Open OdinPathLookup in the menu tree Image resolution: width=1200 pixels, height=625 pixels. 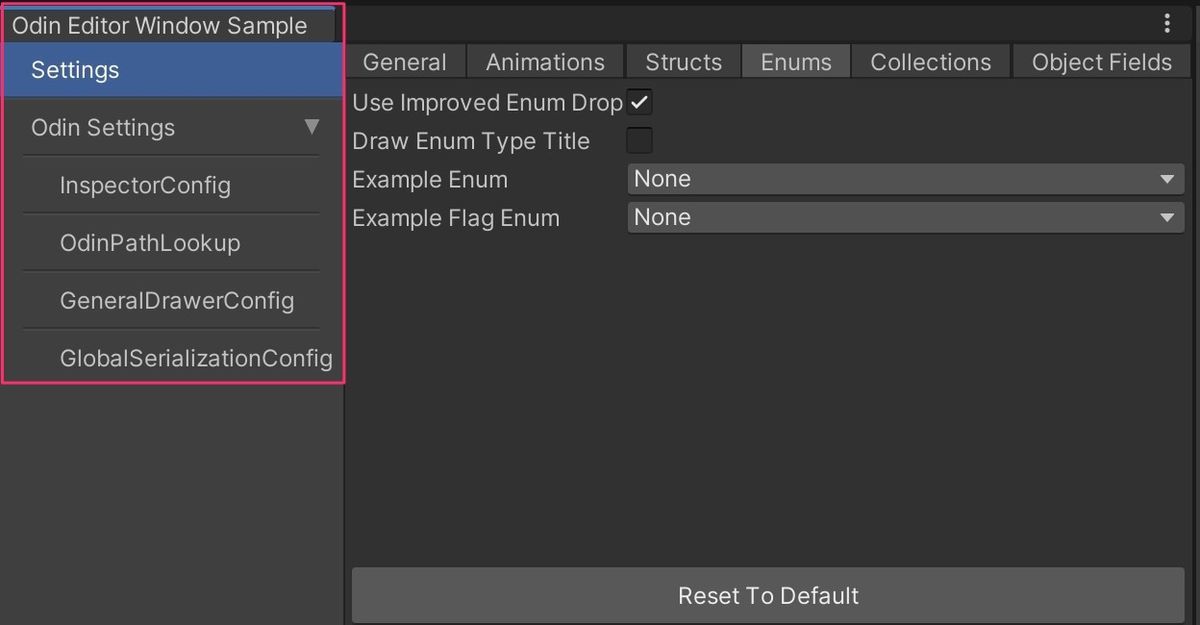[174, 243]
